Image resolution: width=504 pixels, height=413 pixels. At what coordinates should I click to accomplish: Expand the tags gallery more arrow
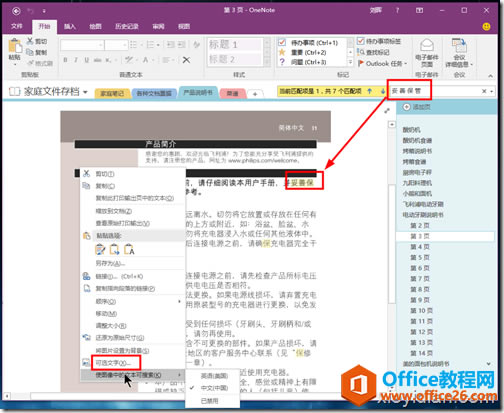(x=350, y=62)
